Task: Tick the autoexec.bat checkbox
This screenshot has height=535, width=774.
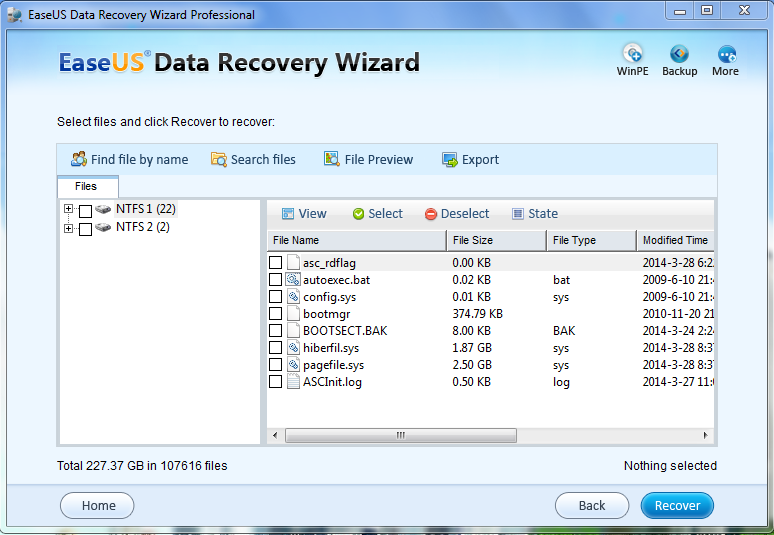Action: [x=275, y=280]
